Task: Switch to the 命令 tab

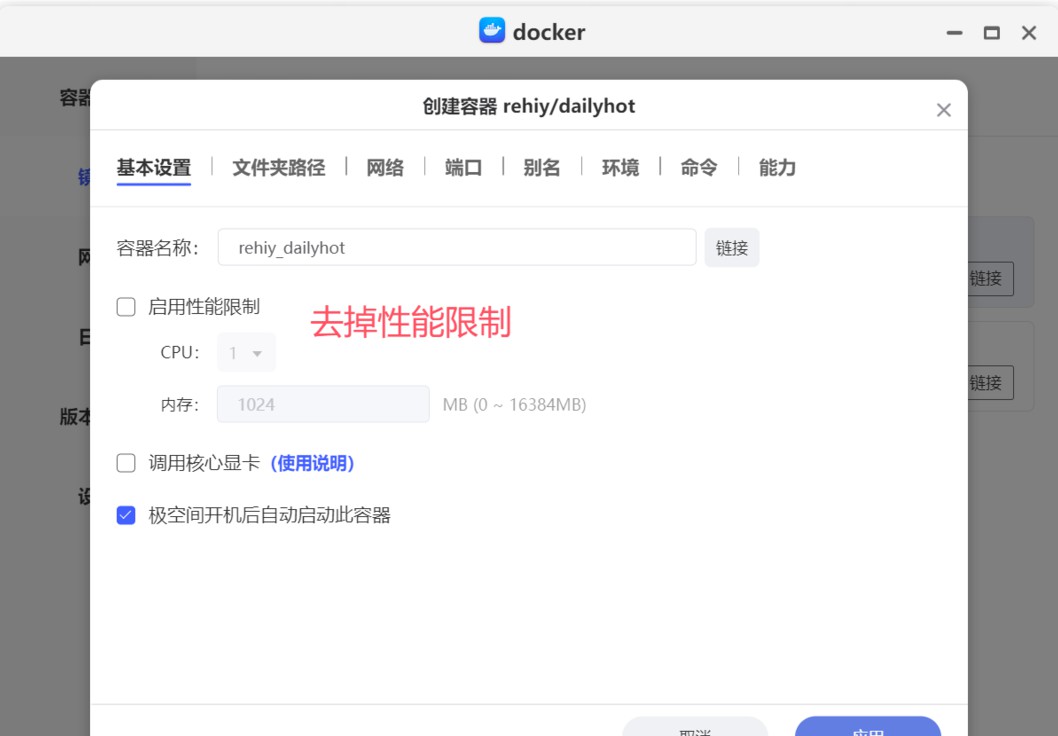Action: coord(698,167)
